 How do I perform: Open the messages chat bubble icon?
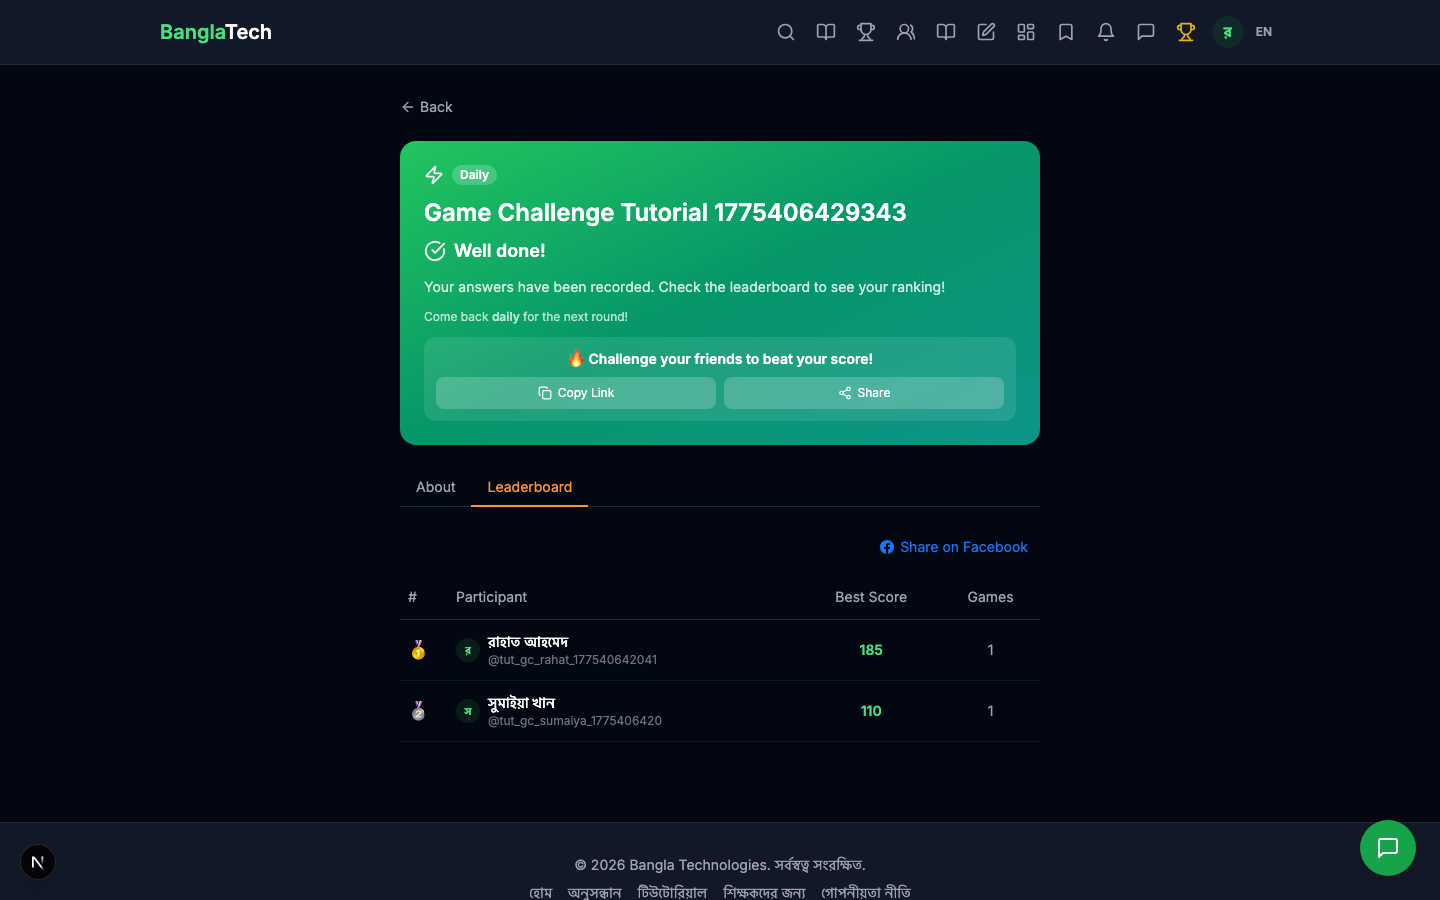click(x=1145, y=32)
